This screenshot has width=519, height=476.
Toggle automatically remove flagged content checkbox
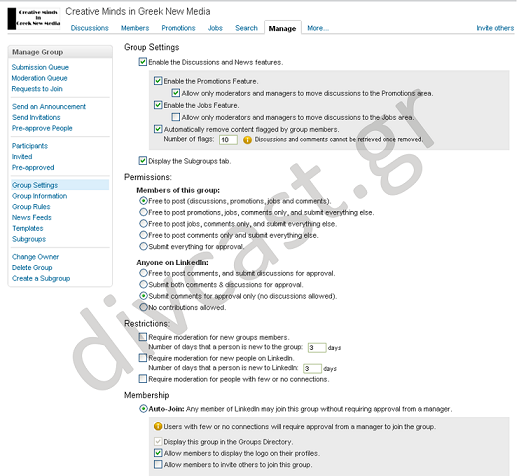tap(158, 129)
